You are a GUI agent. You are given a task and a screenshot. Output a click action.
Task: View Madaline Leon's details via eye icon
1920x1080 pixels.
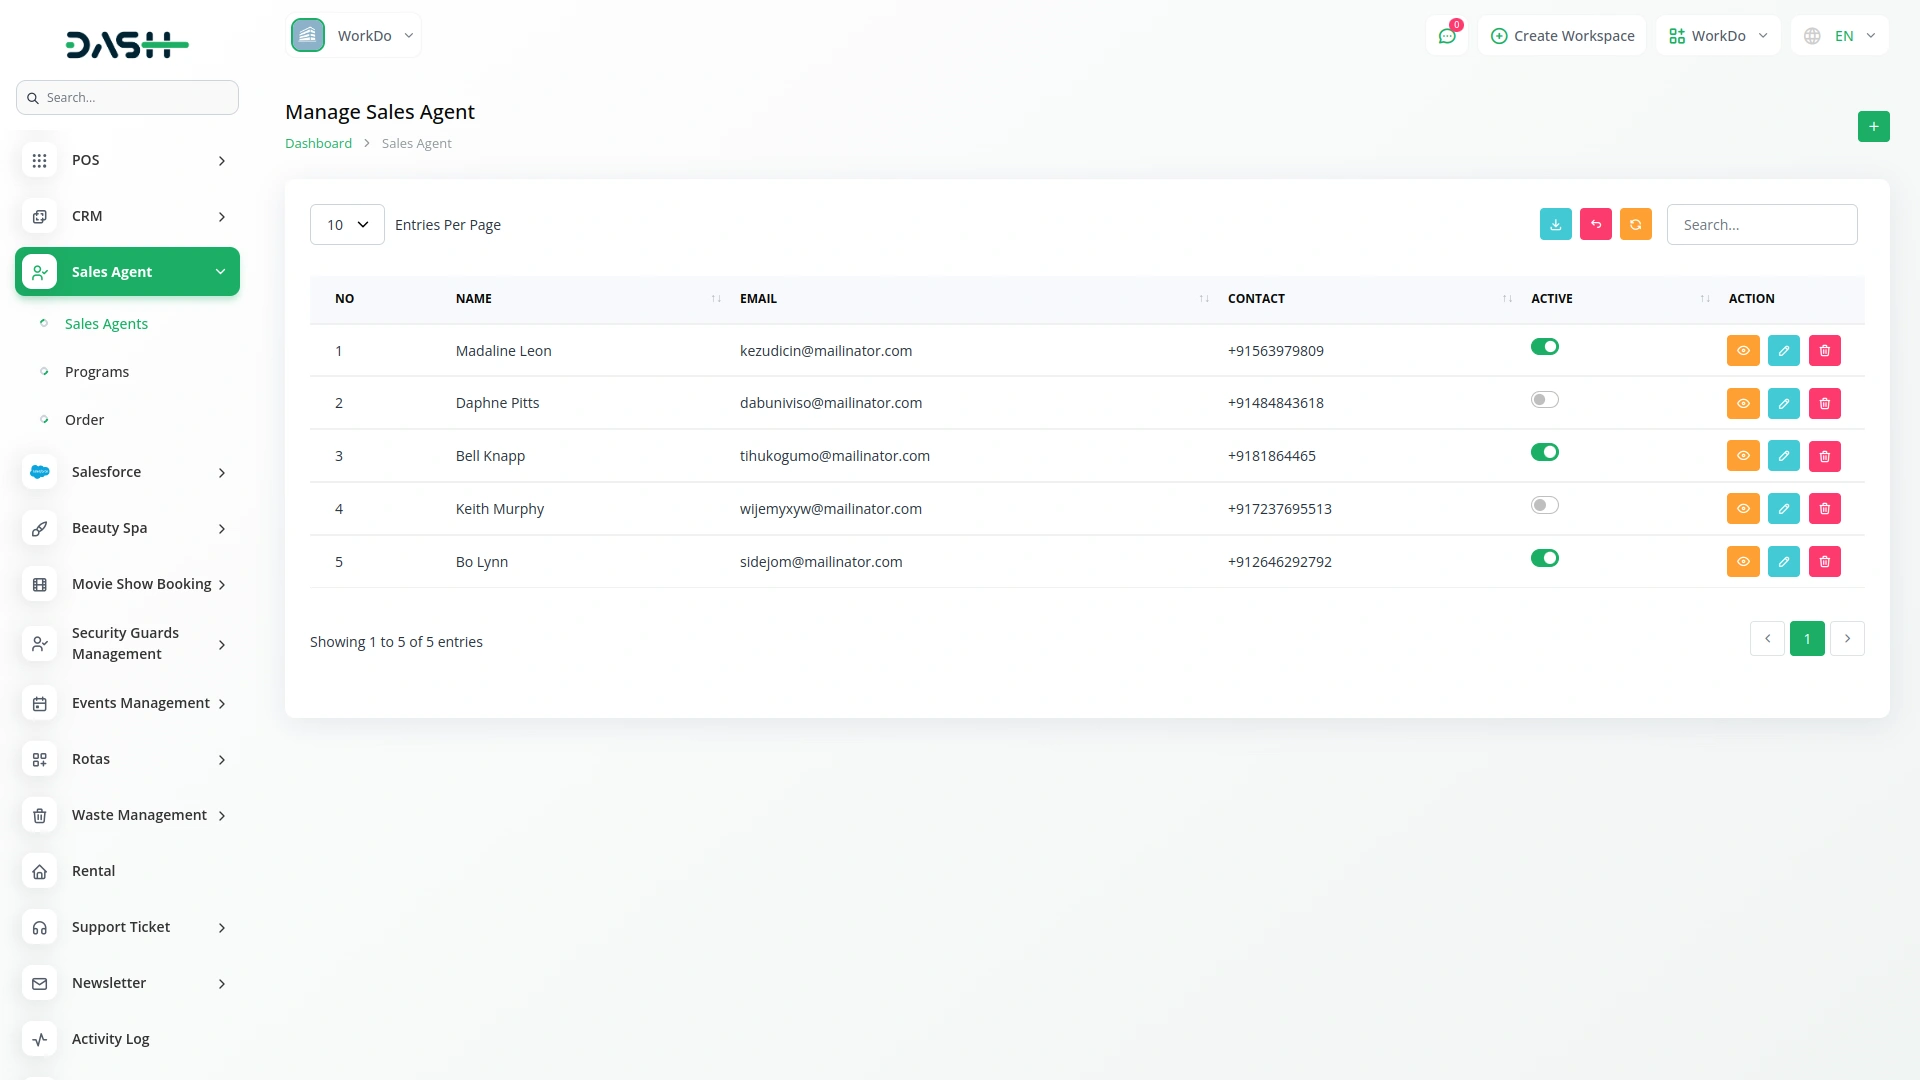click(x=1742, y=351)
